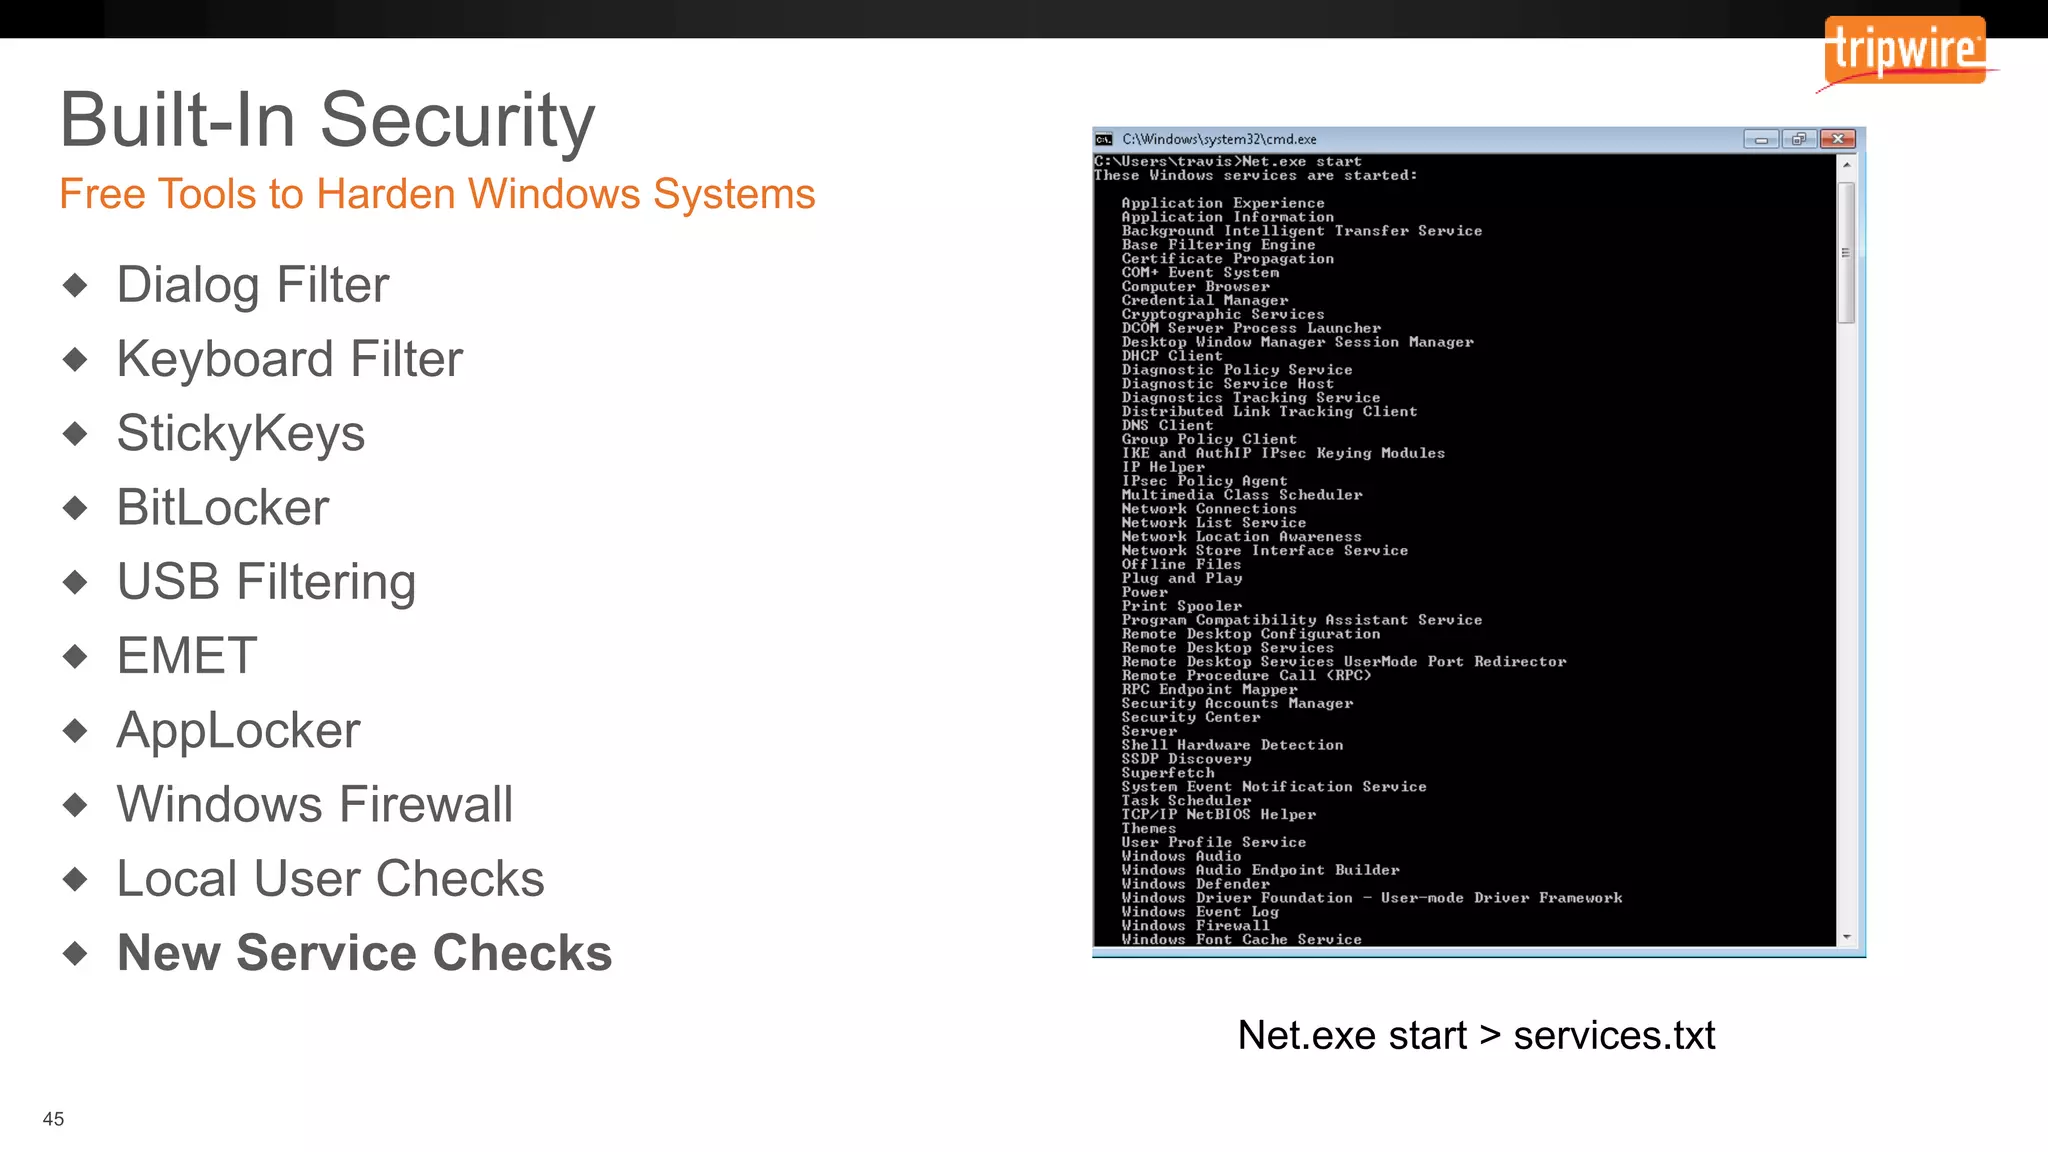Select the Keyboard Filter bullet
The width and height of the screenshot is (2048, 1152).
(290, 359)
